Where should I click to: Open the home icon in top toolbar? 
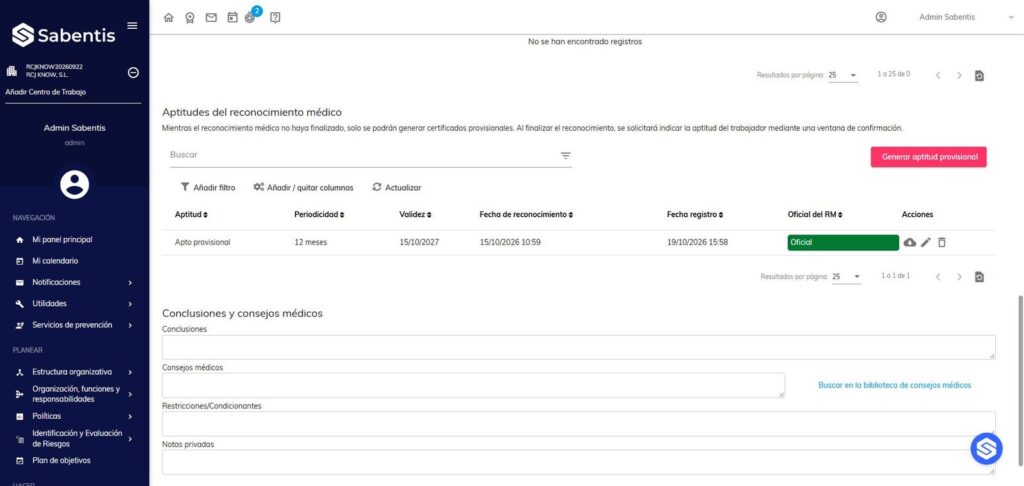pyautogui.click(x=168, y=18)
